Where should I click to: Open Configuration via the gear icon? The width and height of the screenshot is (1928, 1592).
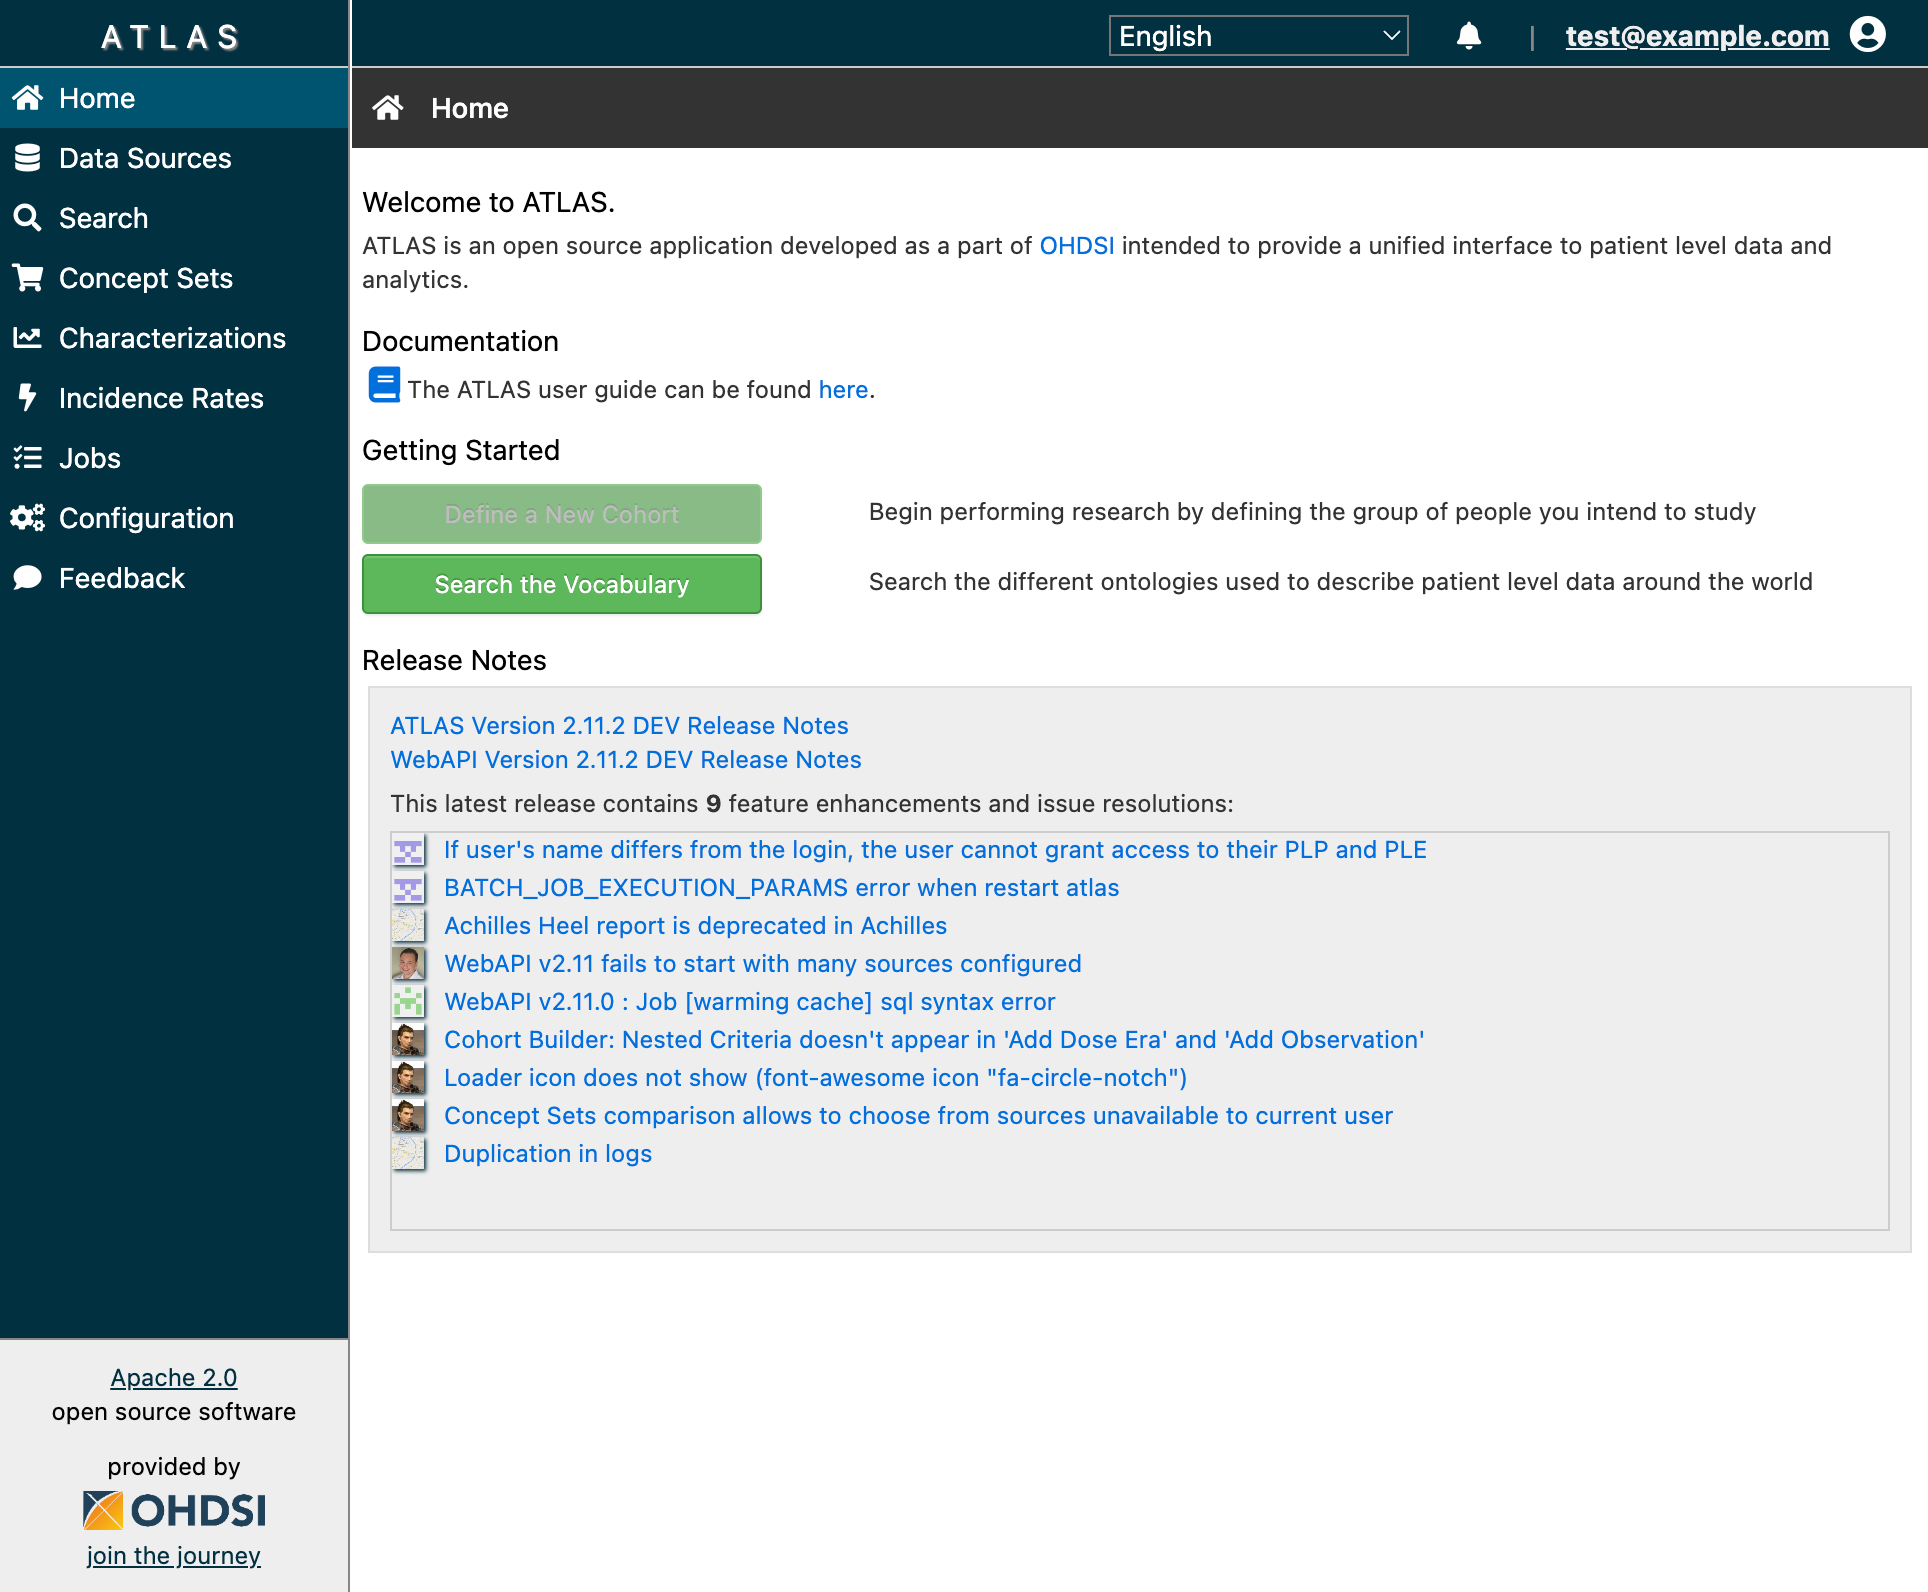point(26,518)
